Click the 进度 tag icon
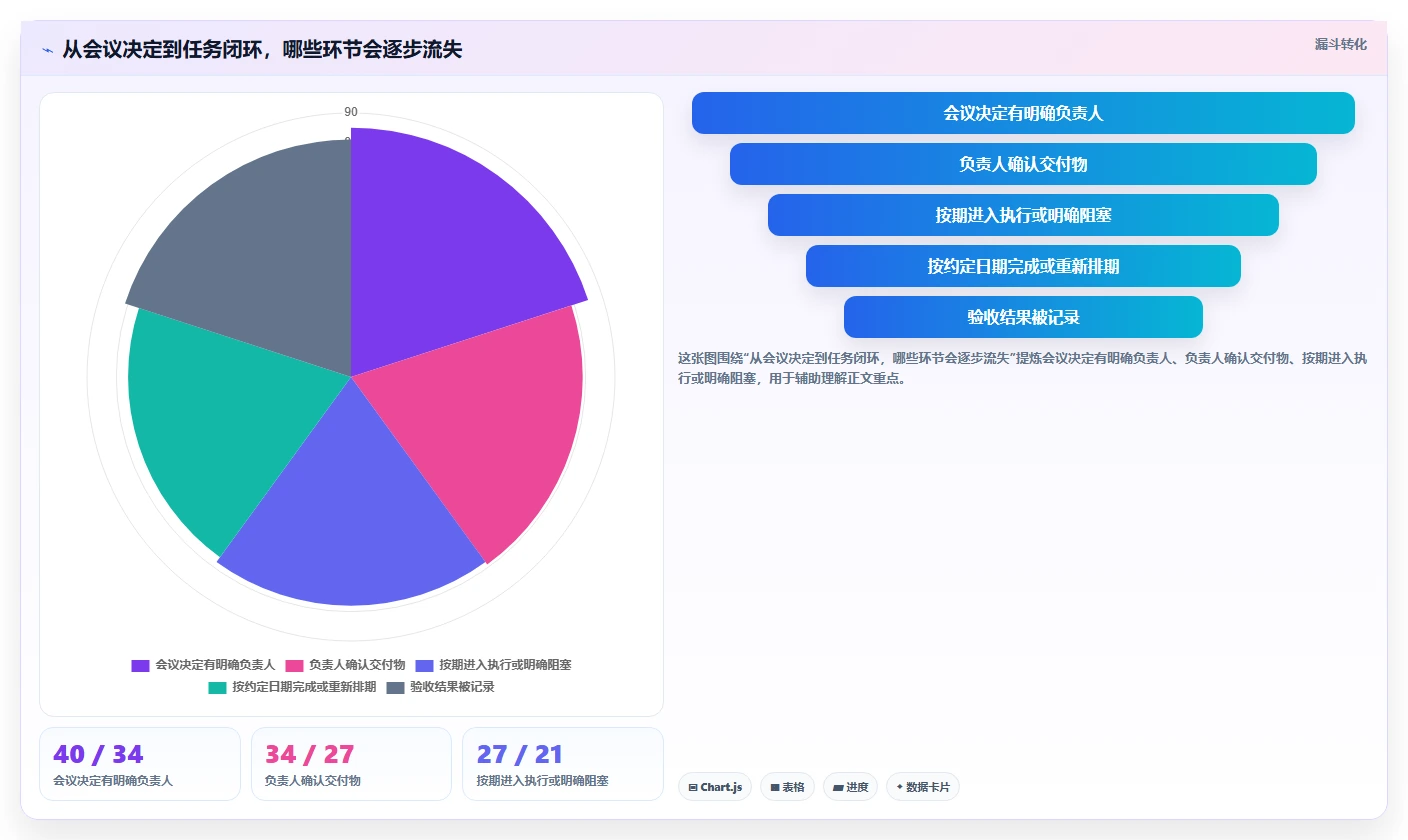This screenshot has height=840, width=1408. pyautogui.click(x=838, y=788)
